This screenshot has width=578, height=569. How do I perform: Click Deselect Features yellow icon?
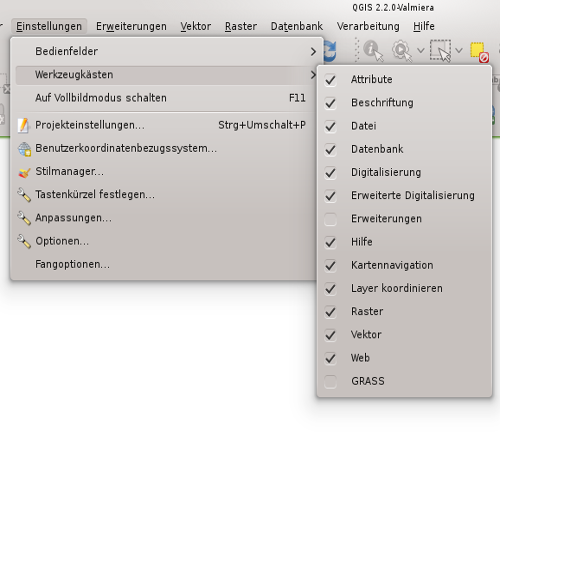tap(479, 52)
